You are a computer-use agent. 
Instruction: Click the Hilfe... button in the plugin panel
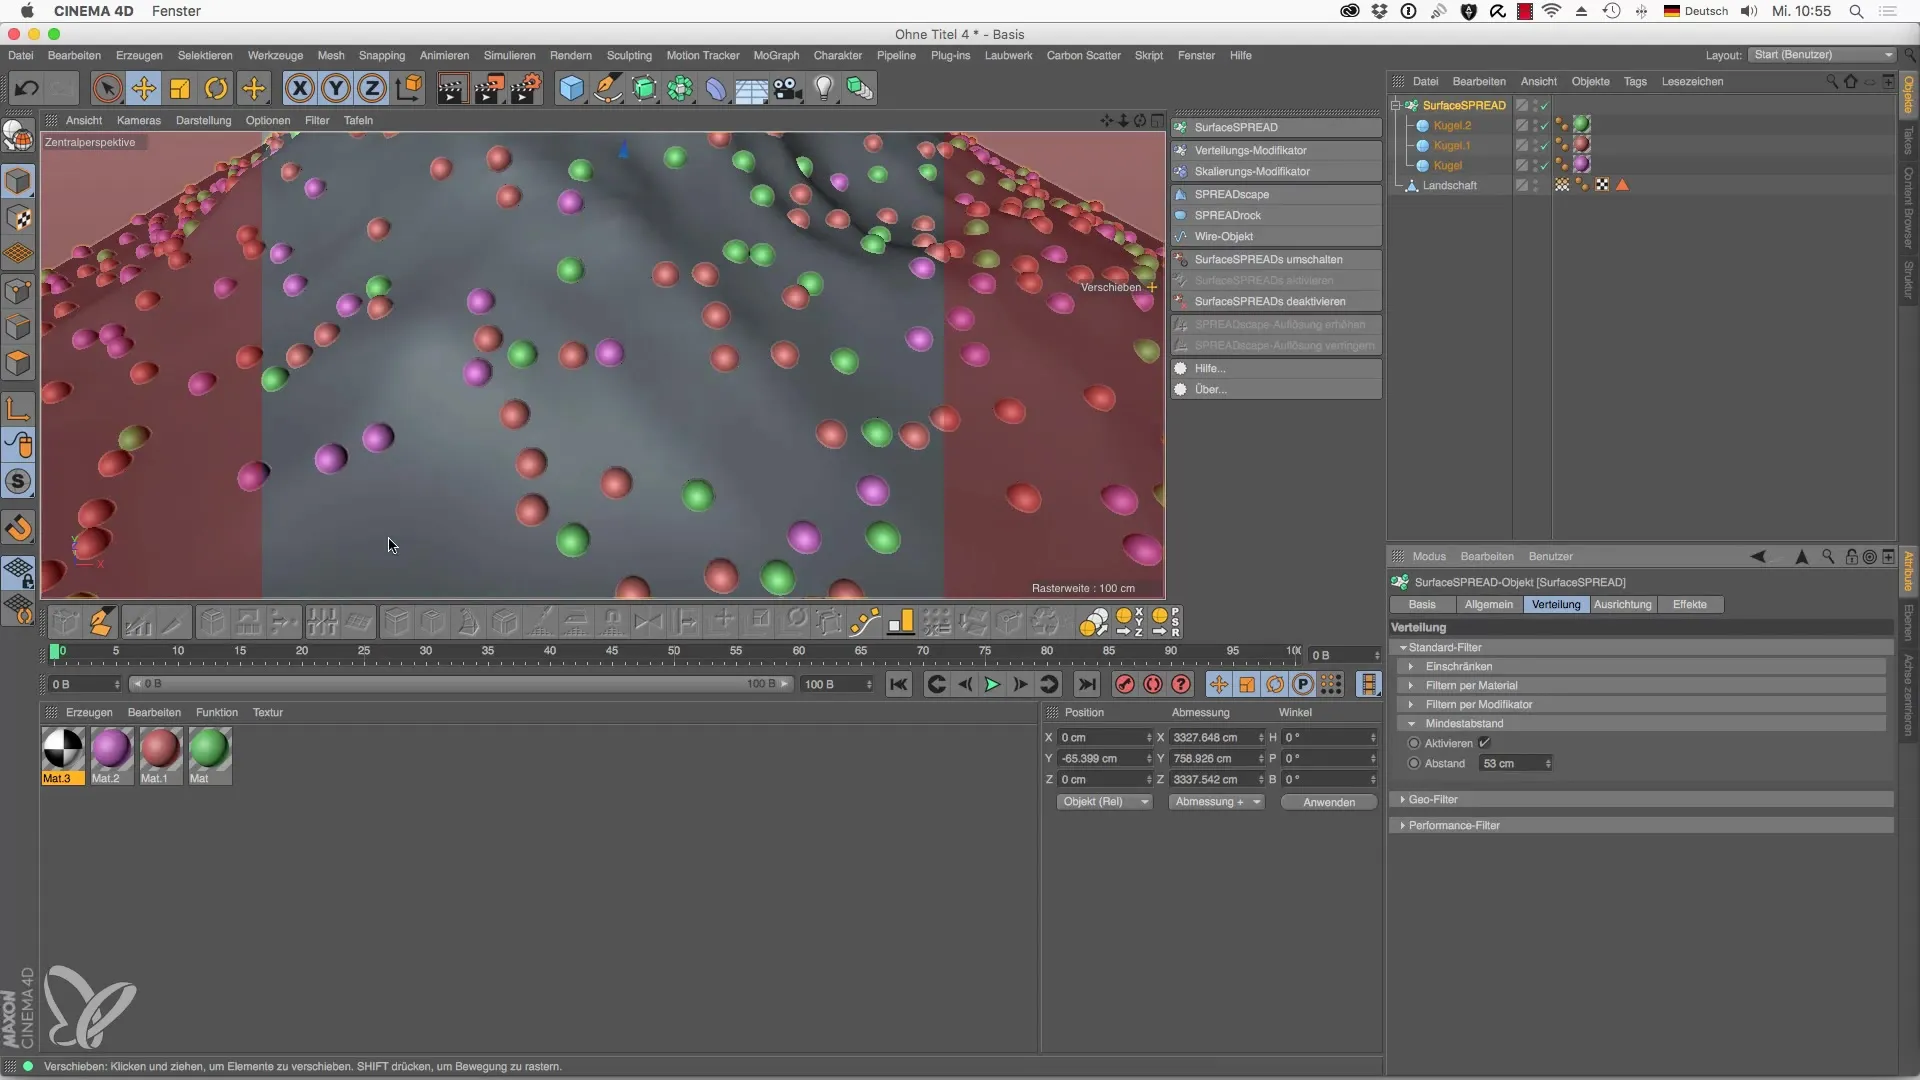tap(1276, 368)
